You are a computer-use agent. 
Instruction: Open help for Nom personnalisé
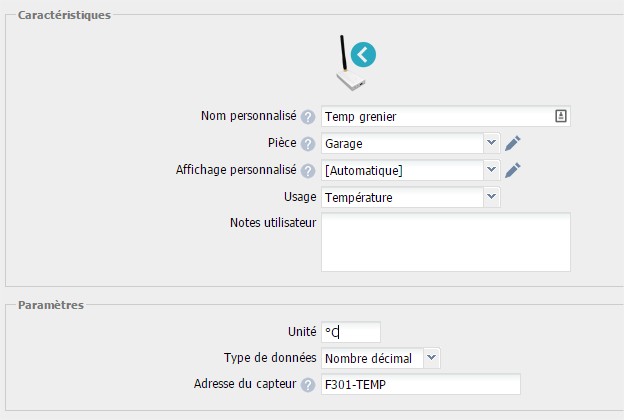point(308,117)
